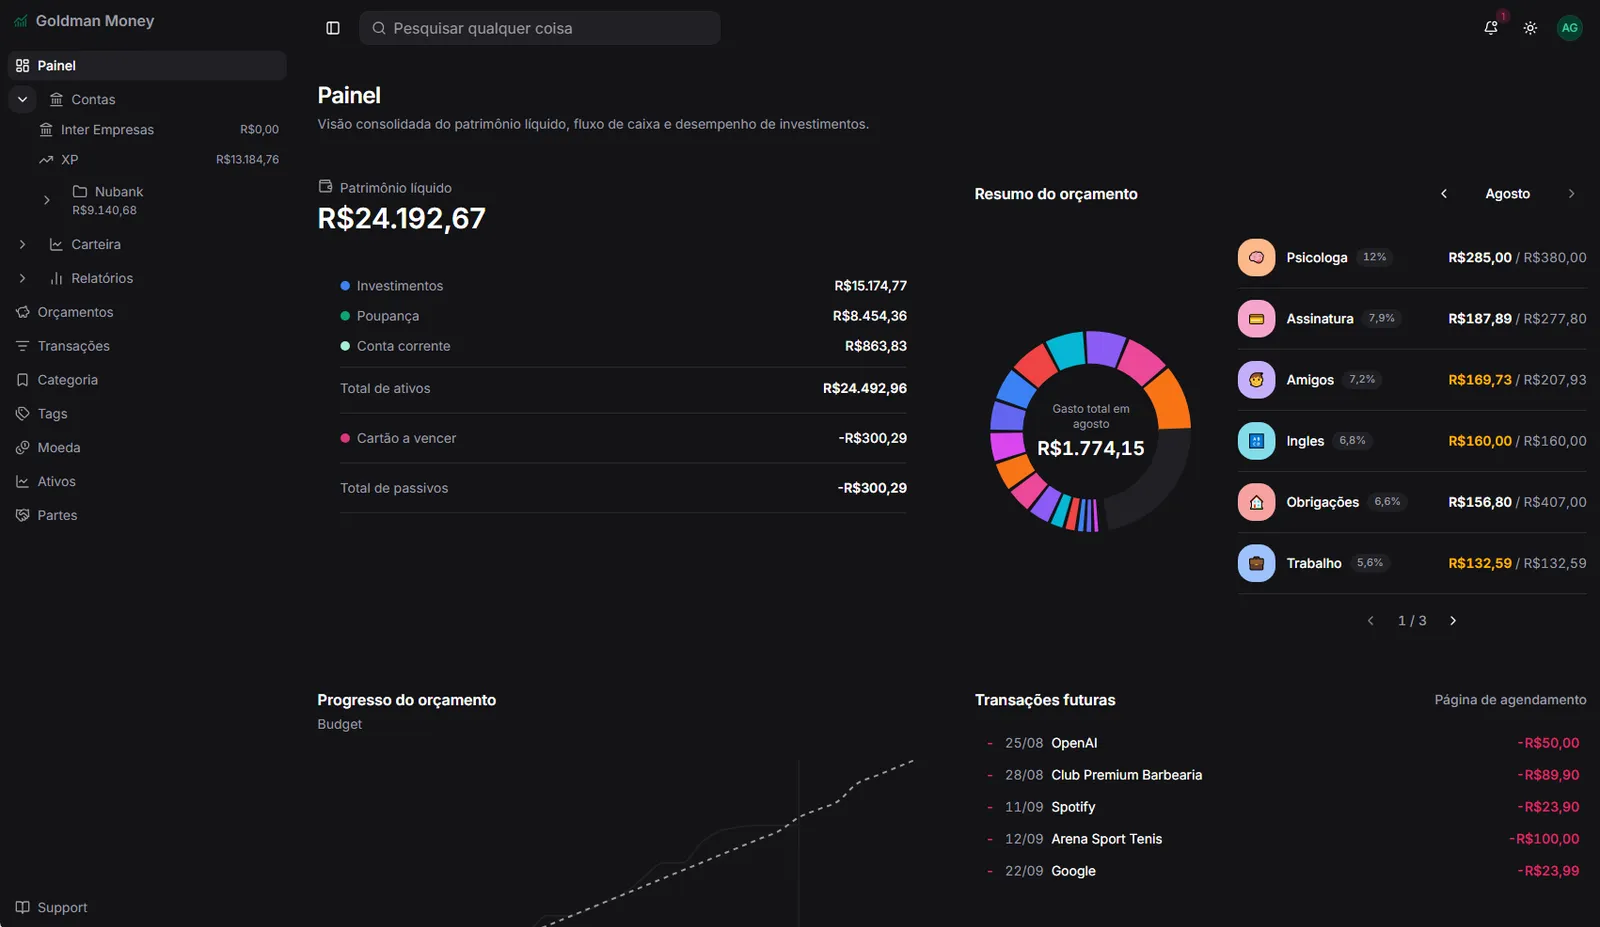Go to next month after Agosto
Screen dimensions: 1600x927
click(x=1571, y=194)
